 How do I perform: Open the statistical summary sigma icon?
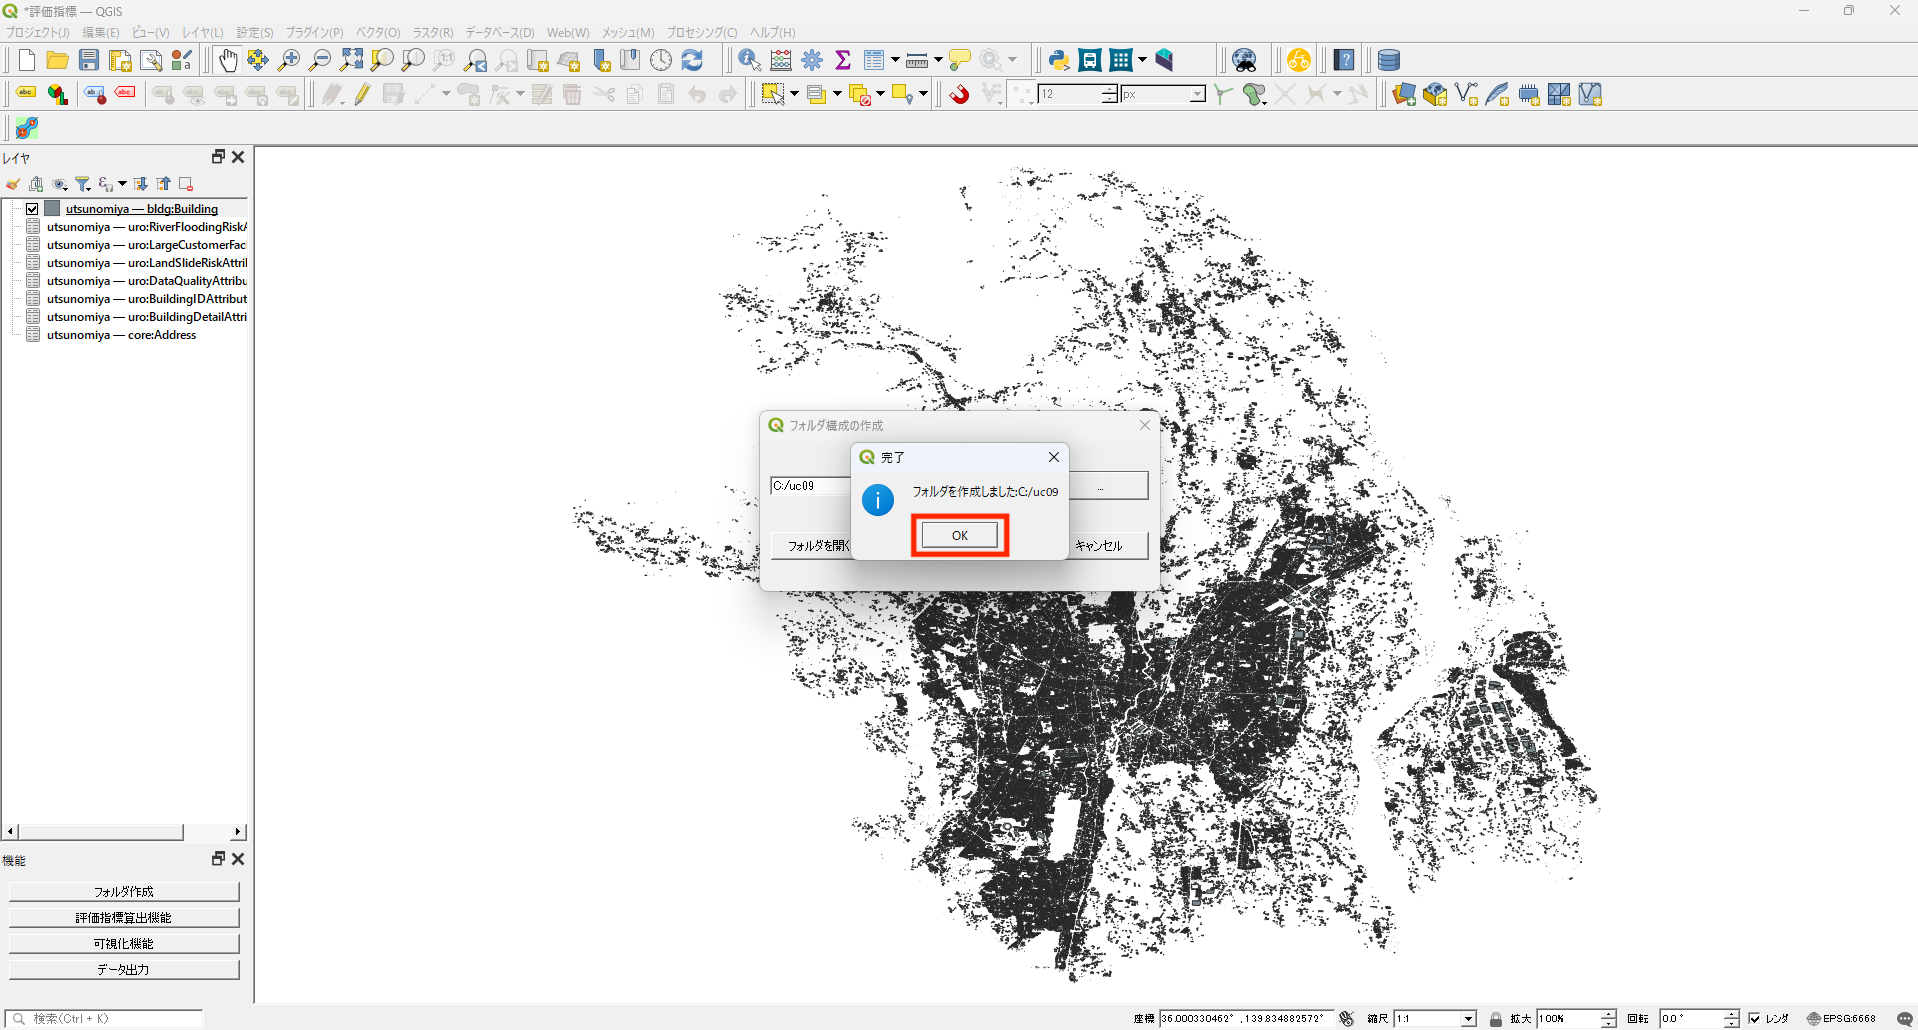[843, 60]
